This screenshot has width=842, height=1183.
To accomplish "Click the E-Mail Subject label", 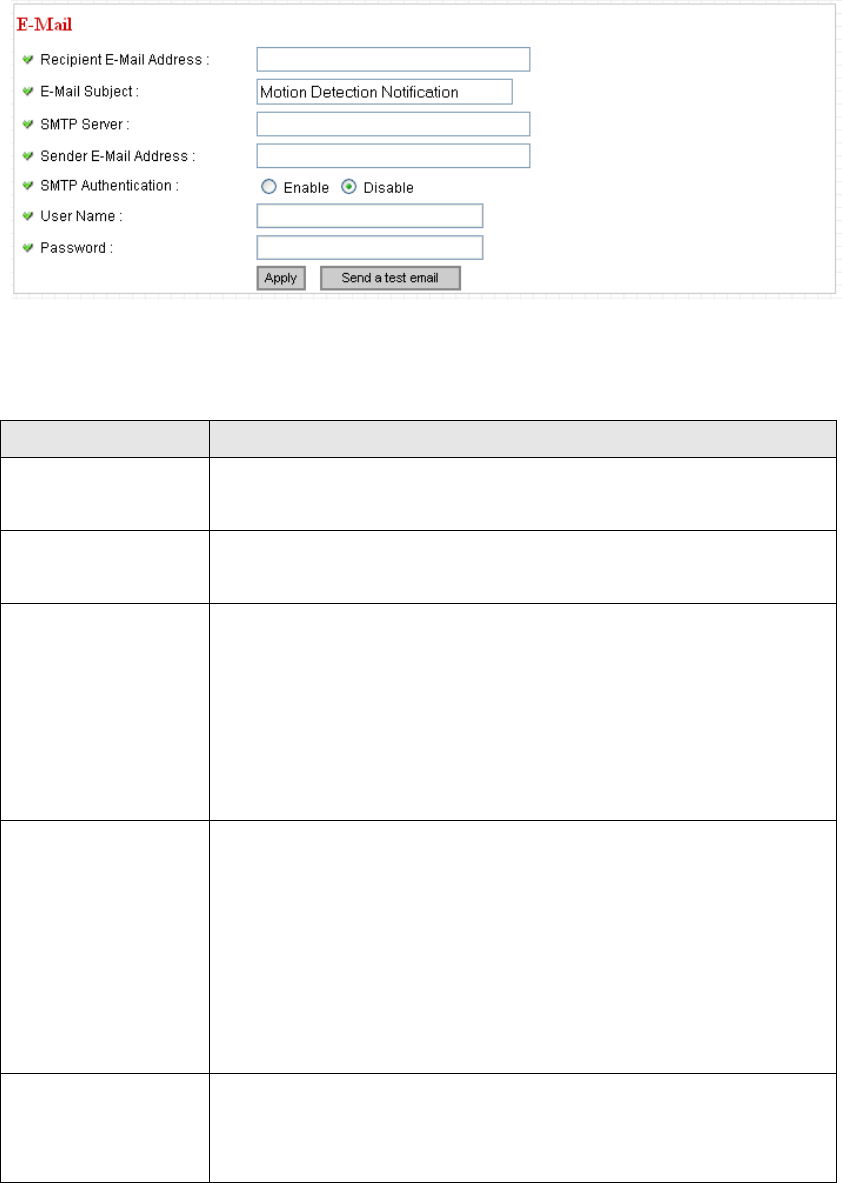I will tap(90, 91).
